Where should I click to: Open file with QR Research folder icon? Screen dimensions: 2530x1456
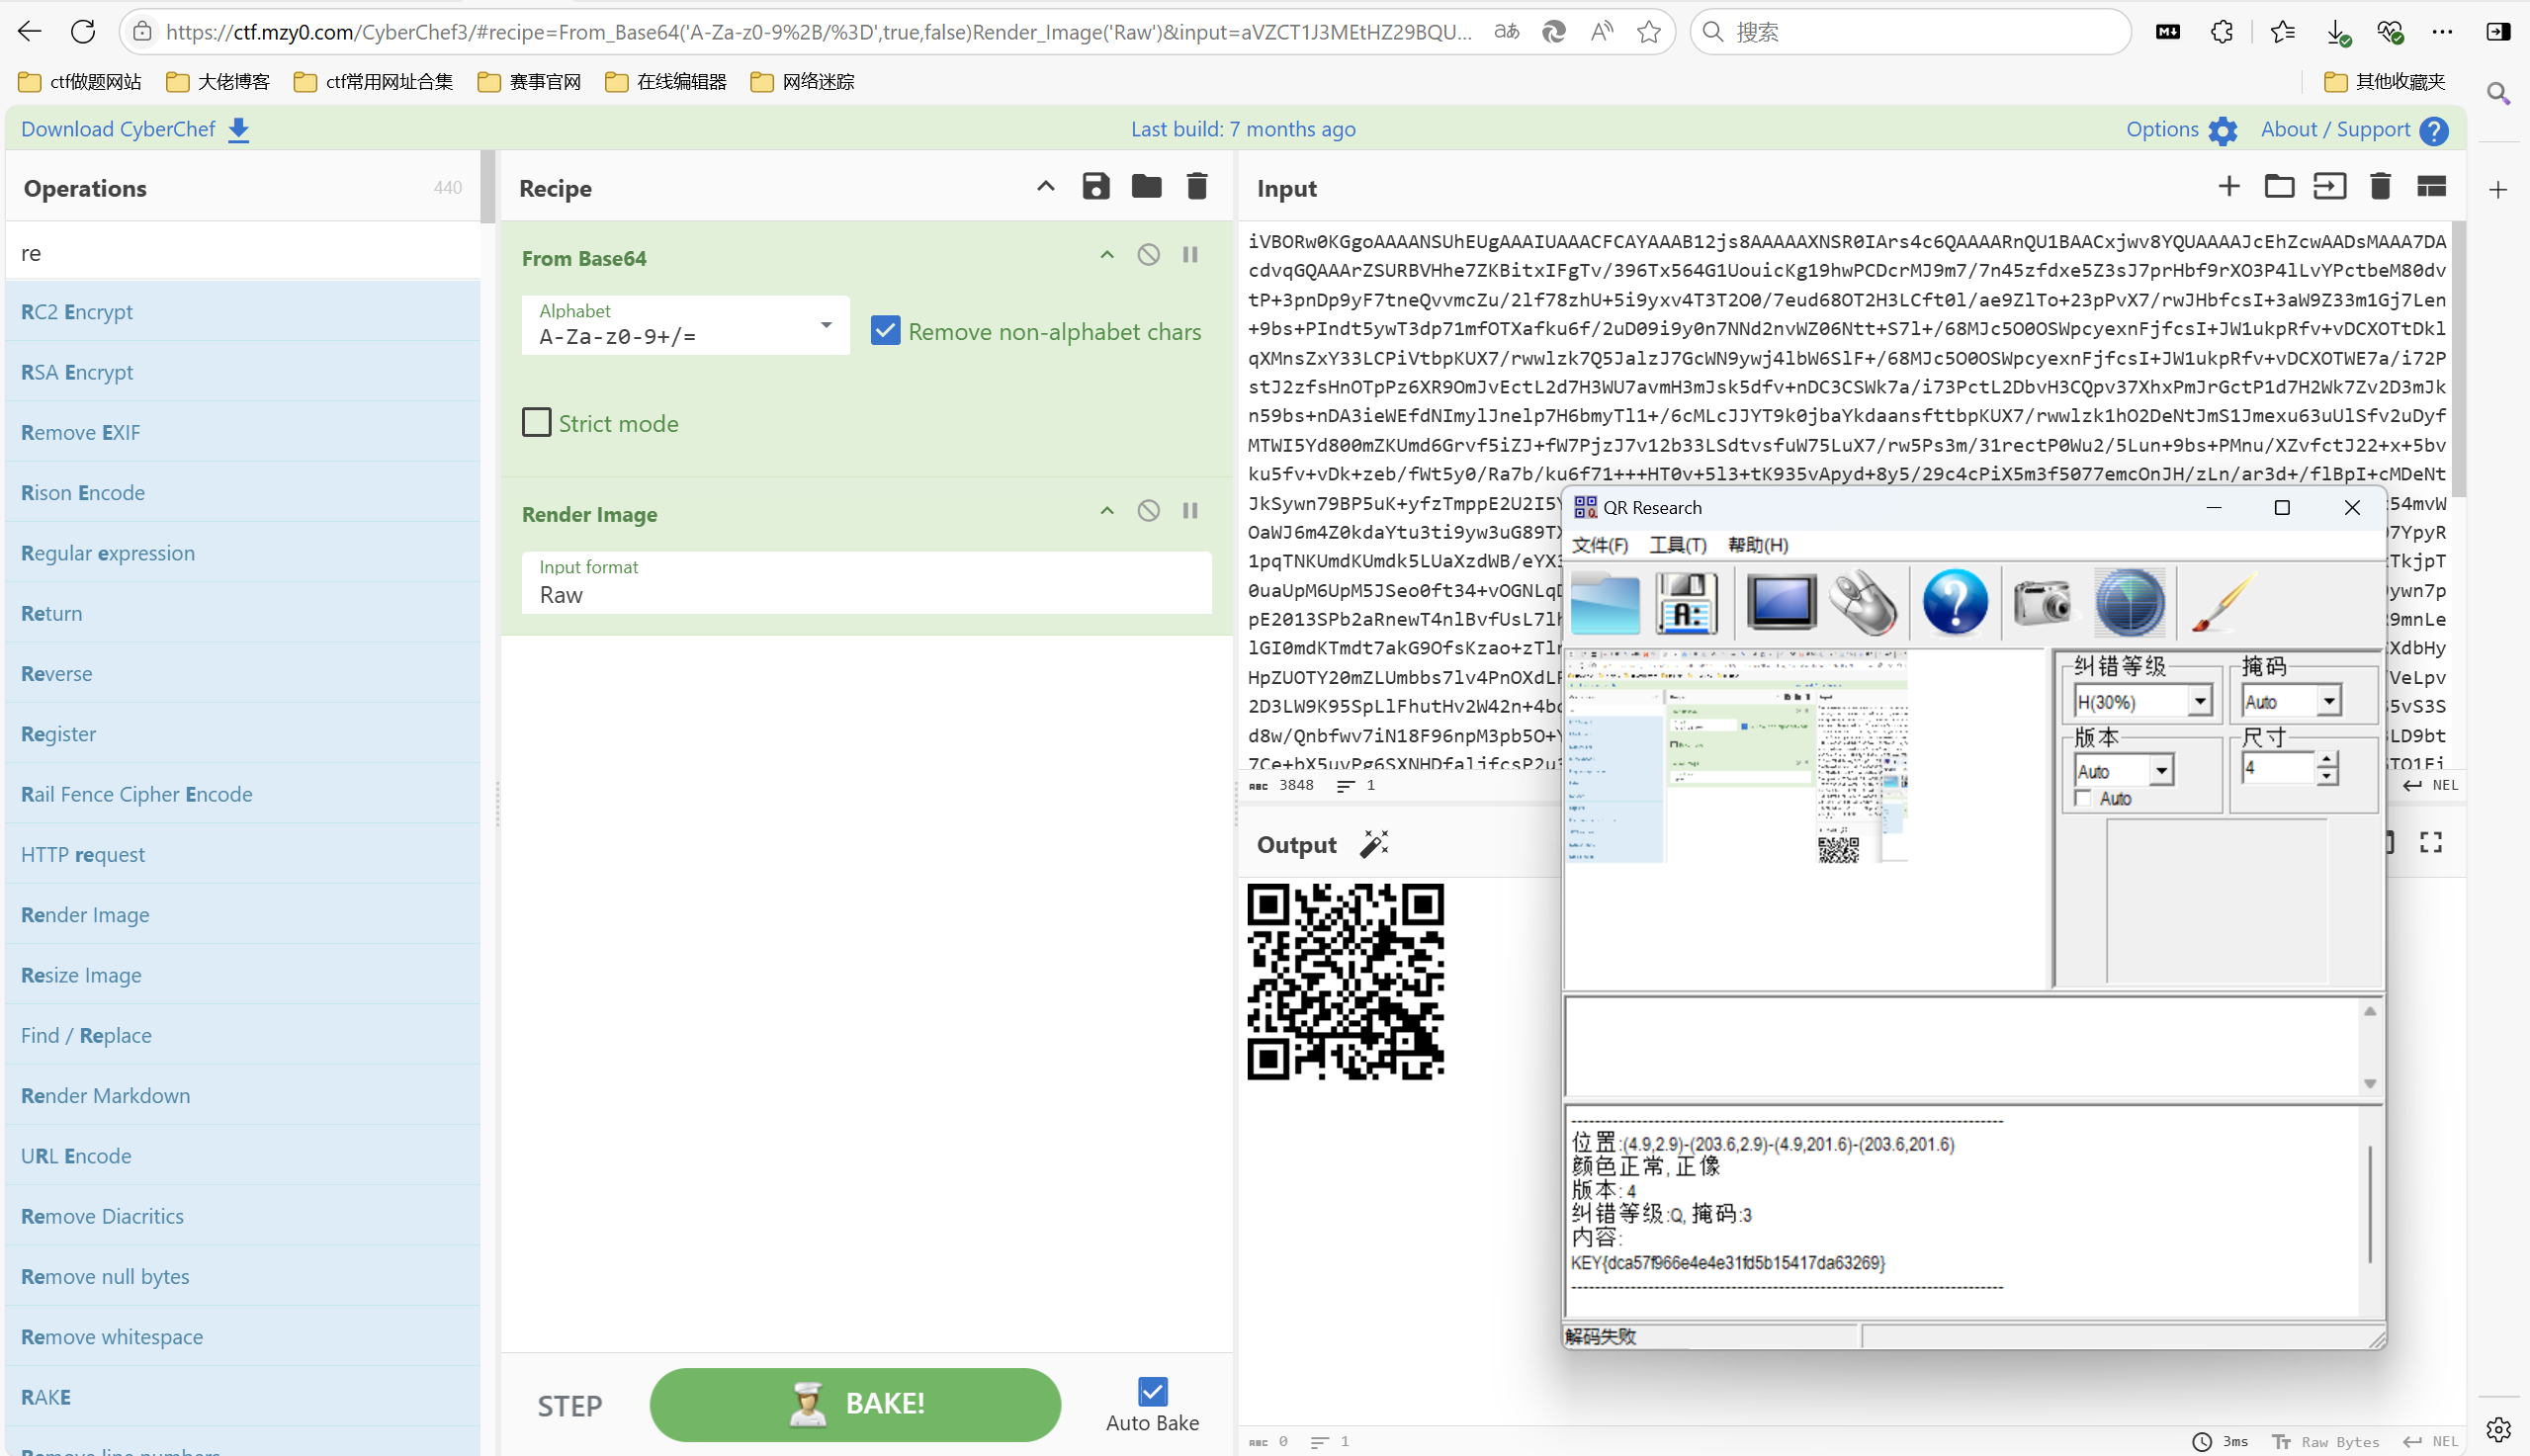(x=1605, y=603)
